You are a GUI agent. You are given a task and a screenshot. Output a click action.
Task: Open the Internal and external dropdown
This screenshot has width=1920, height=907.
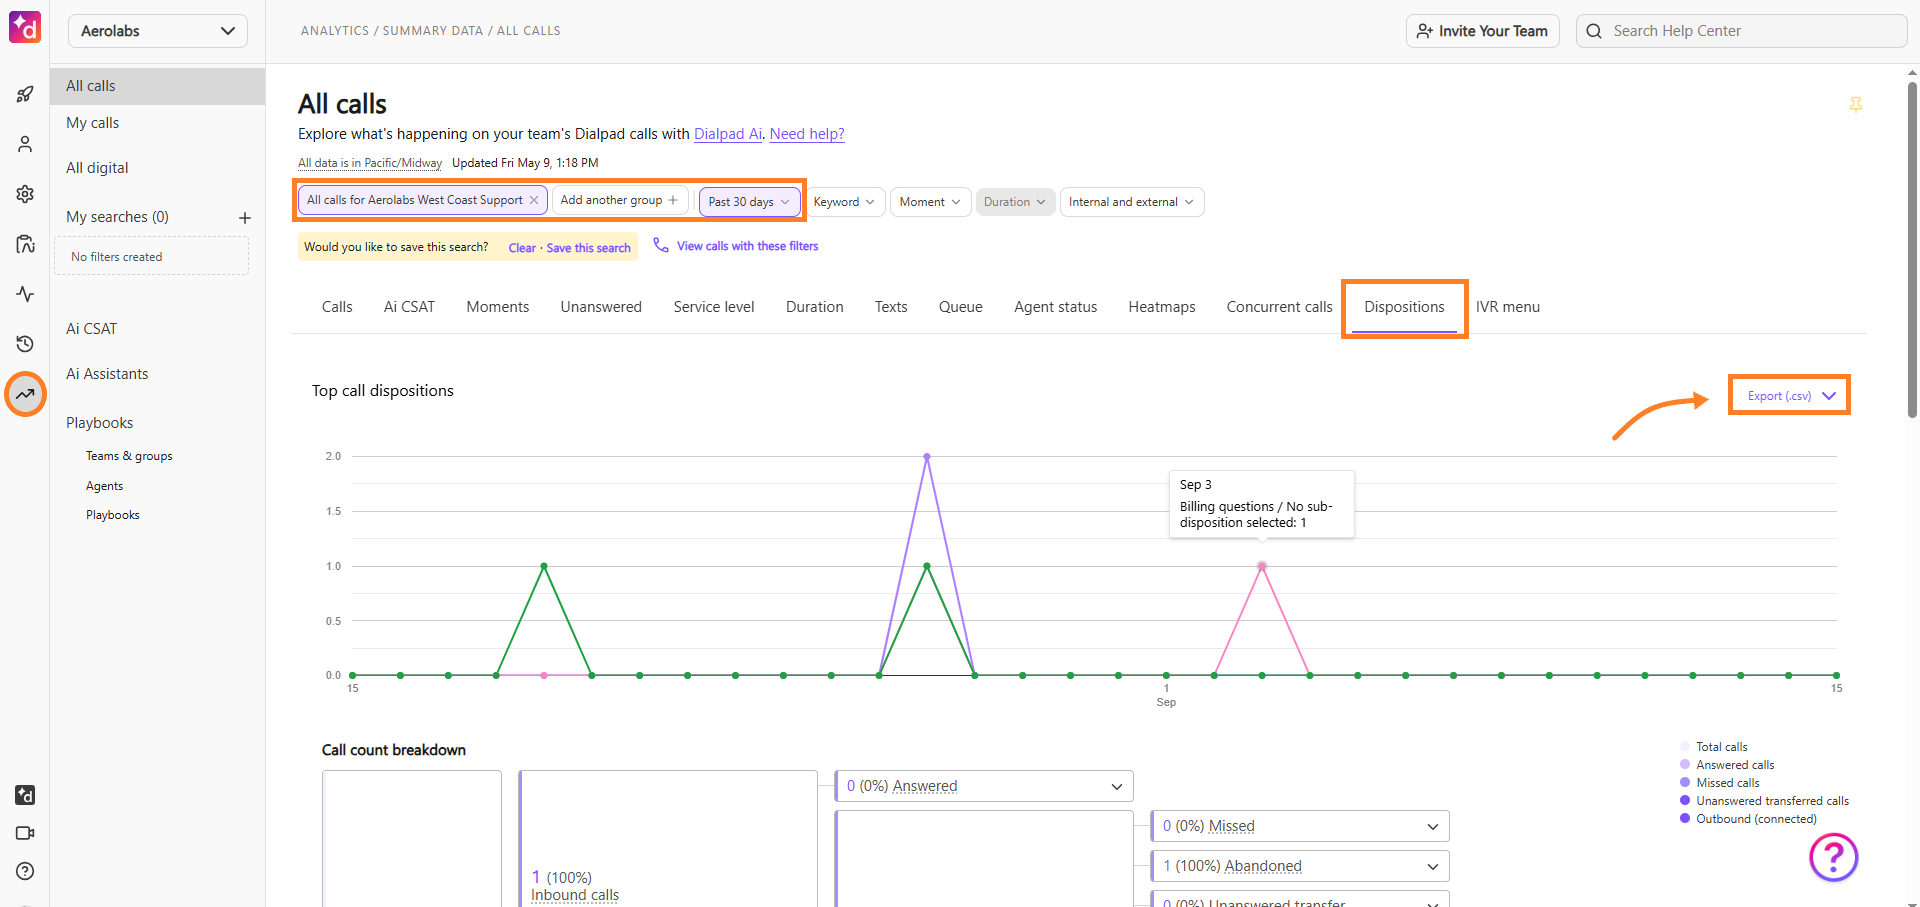1132,202
